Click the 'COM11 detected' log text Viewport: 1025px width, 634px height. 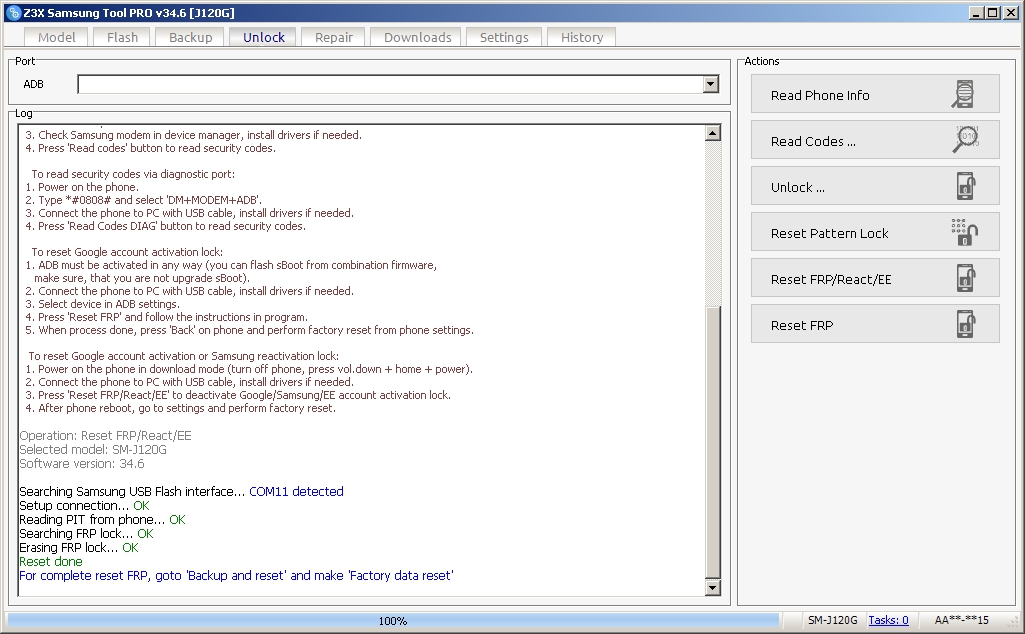click(x=296, y=492)
